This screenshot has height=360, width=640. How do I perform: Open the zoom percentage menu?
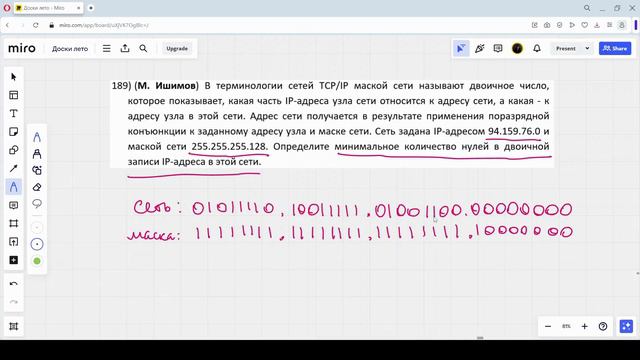566,326
